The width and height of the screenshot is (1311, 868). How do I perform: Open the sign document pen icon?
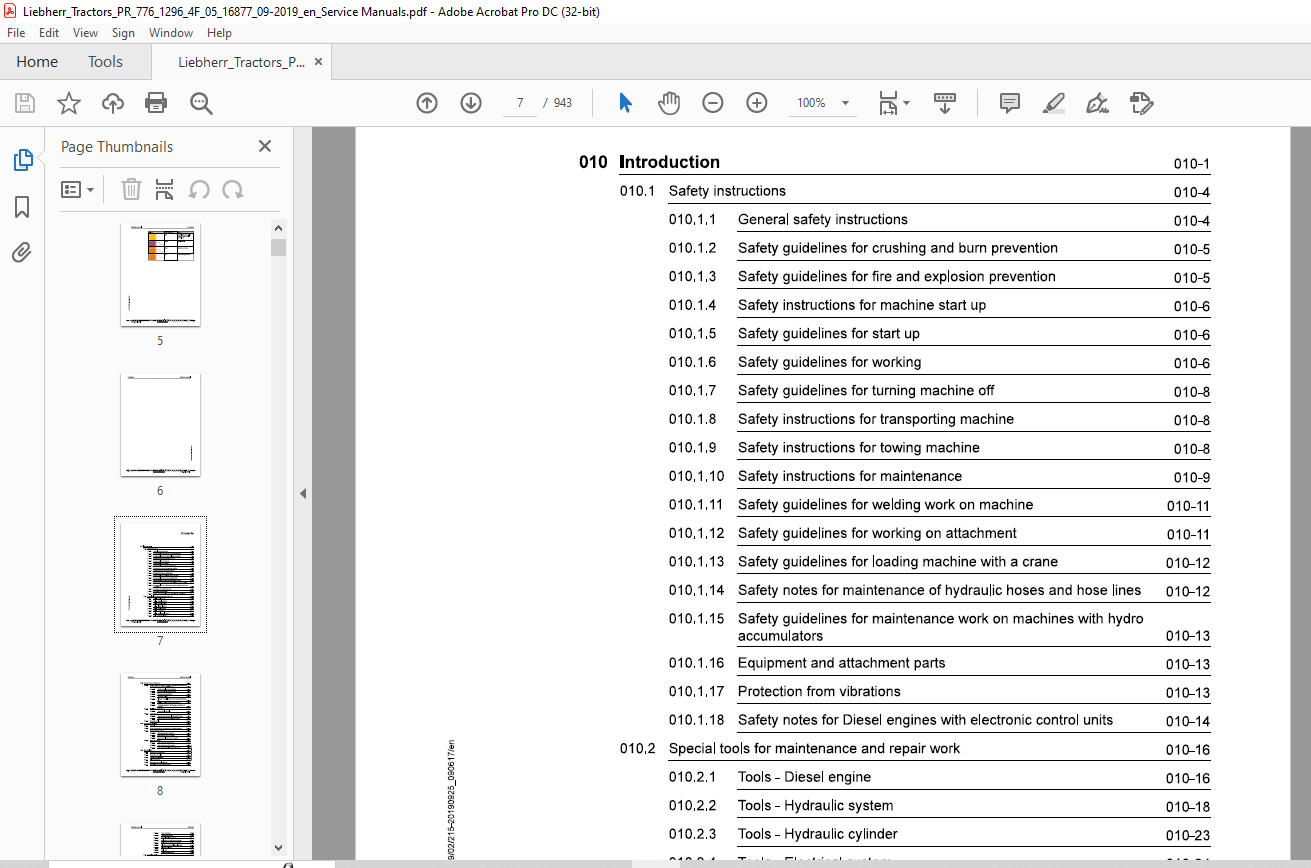1098,103
